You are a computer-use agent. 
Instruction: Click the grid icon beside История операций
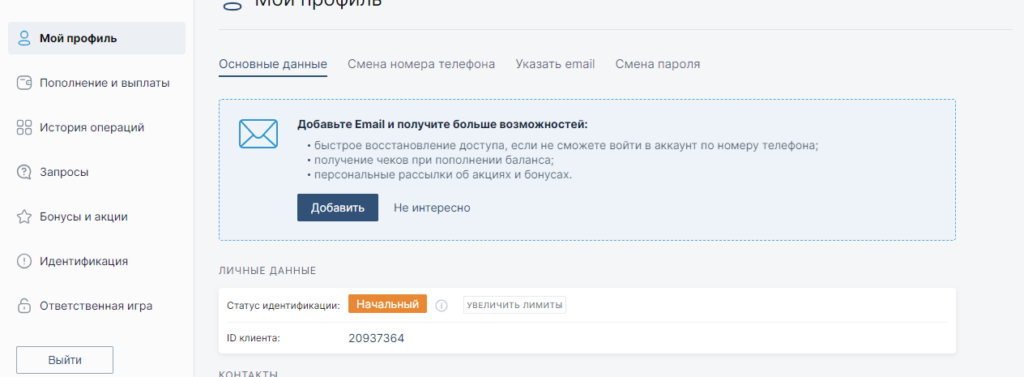pyautogui.click(x=24, y=127)
